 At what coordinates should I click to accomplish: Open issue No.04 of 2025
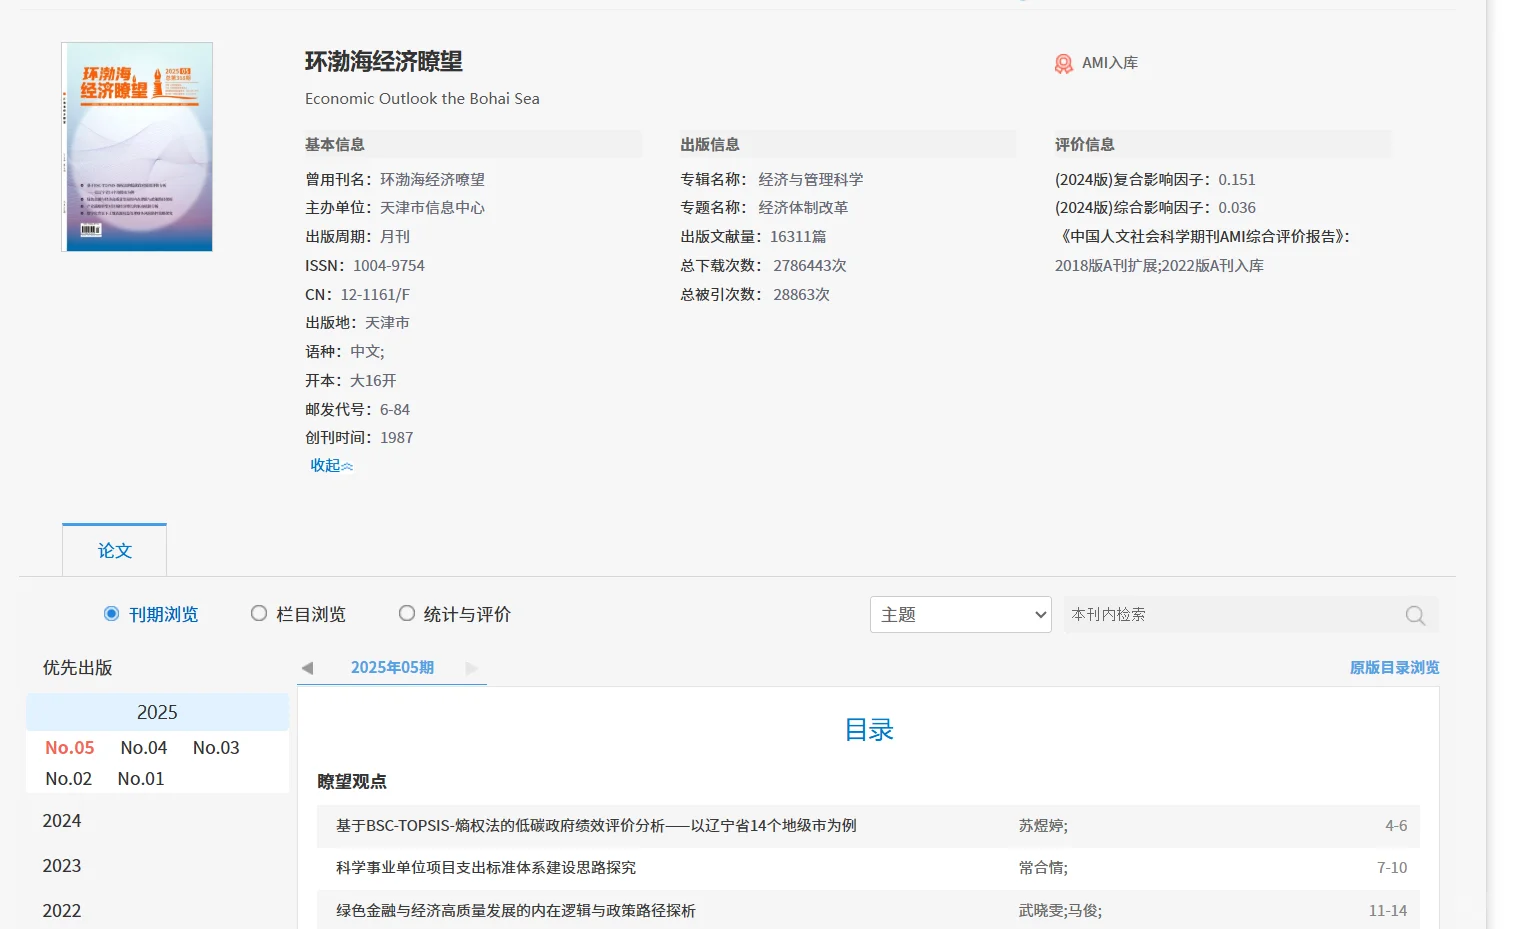143,747
